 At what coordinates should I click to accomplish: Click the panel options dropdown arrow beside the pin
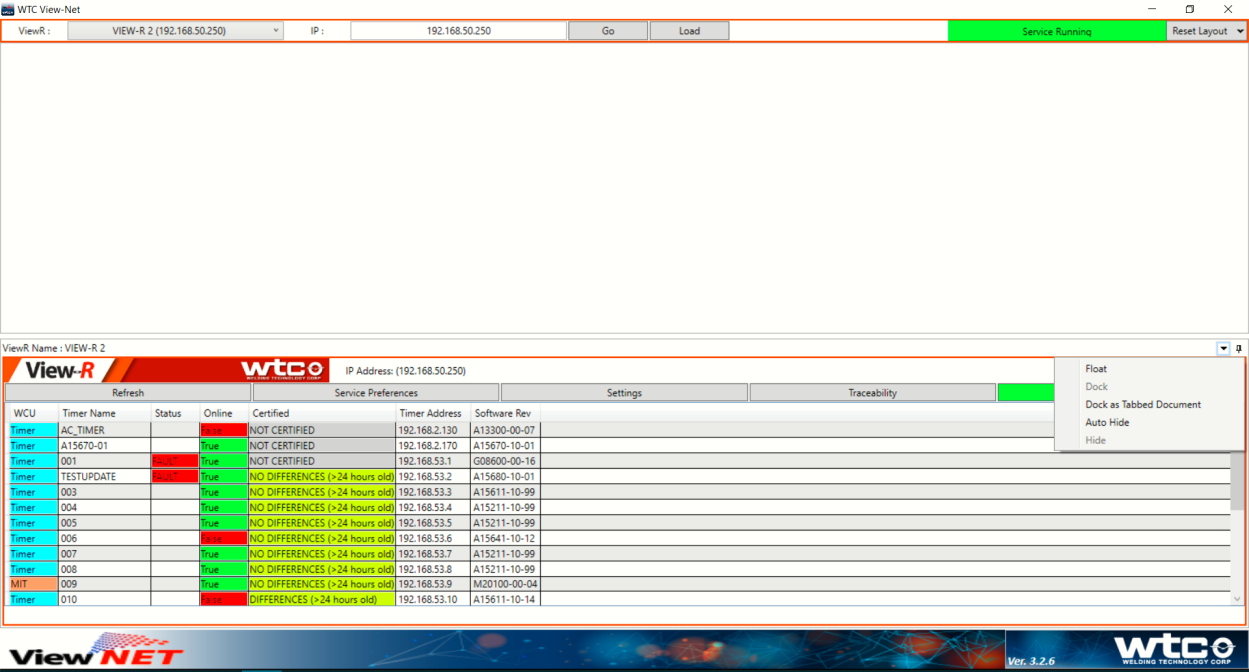coord(1223,348)
